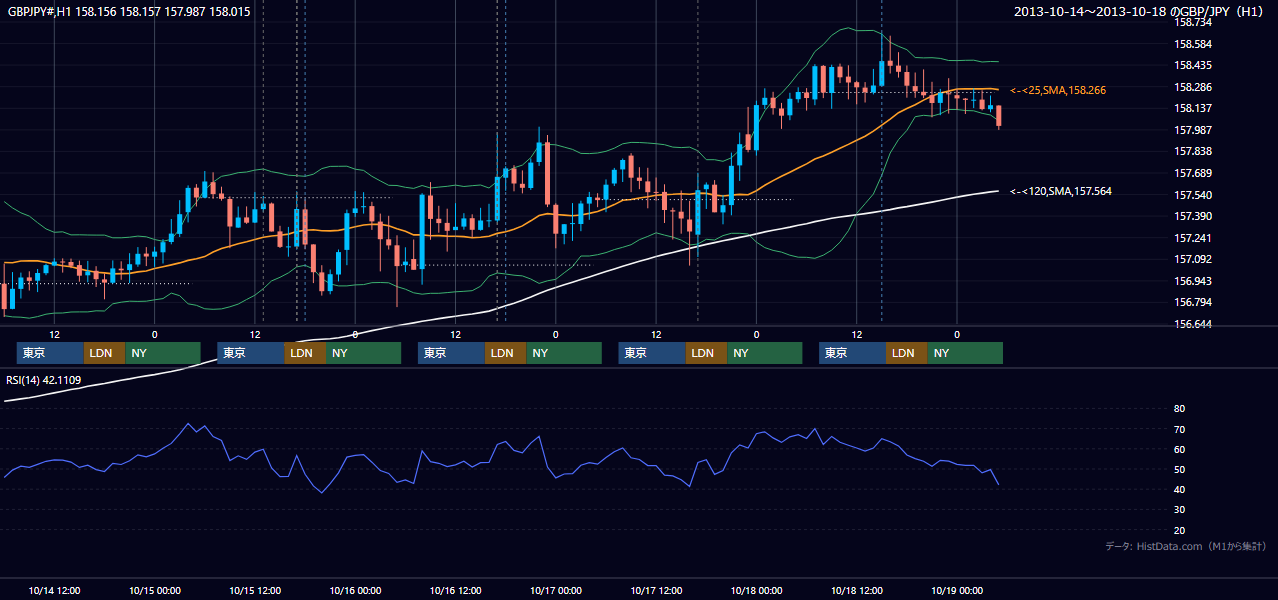The image size is (1278, 600).
Task: Click the 10/16 00:00 time axis label
Action: coord(355,590)
